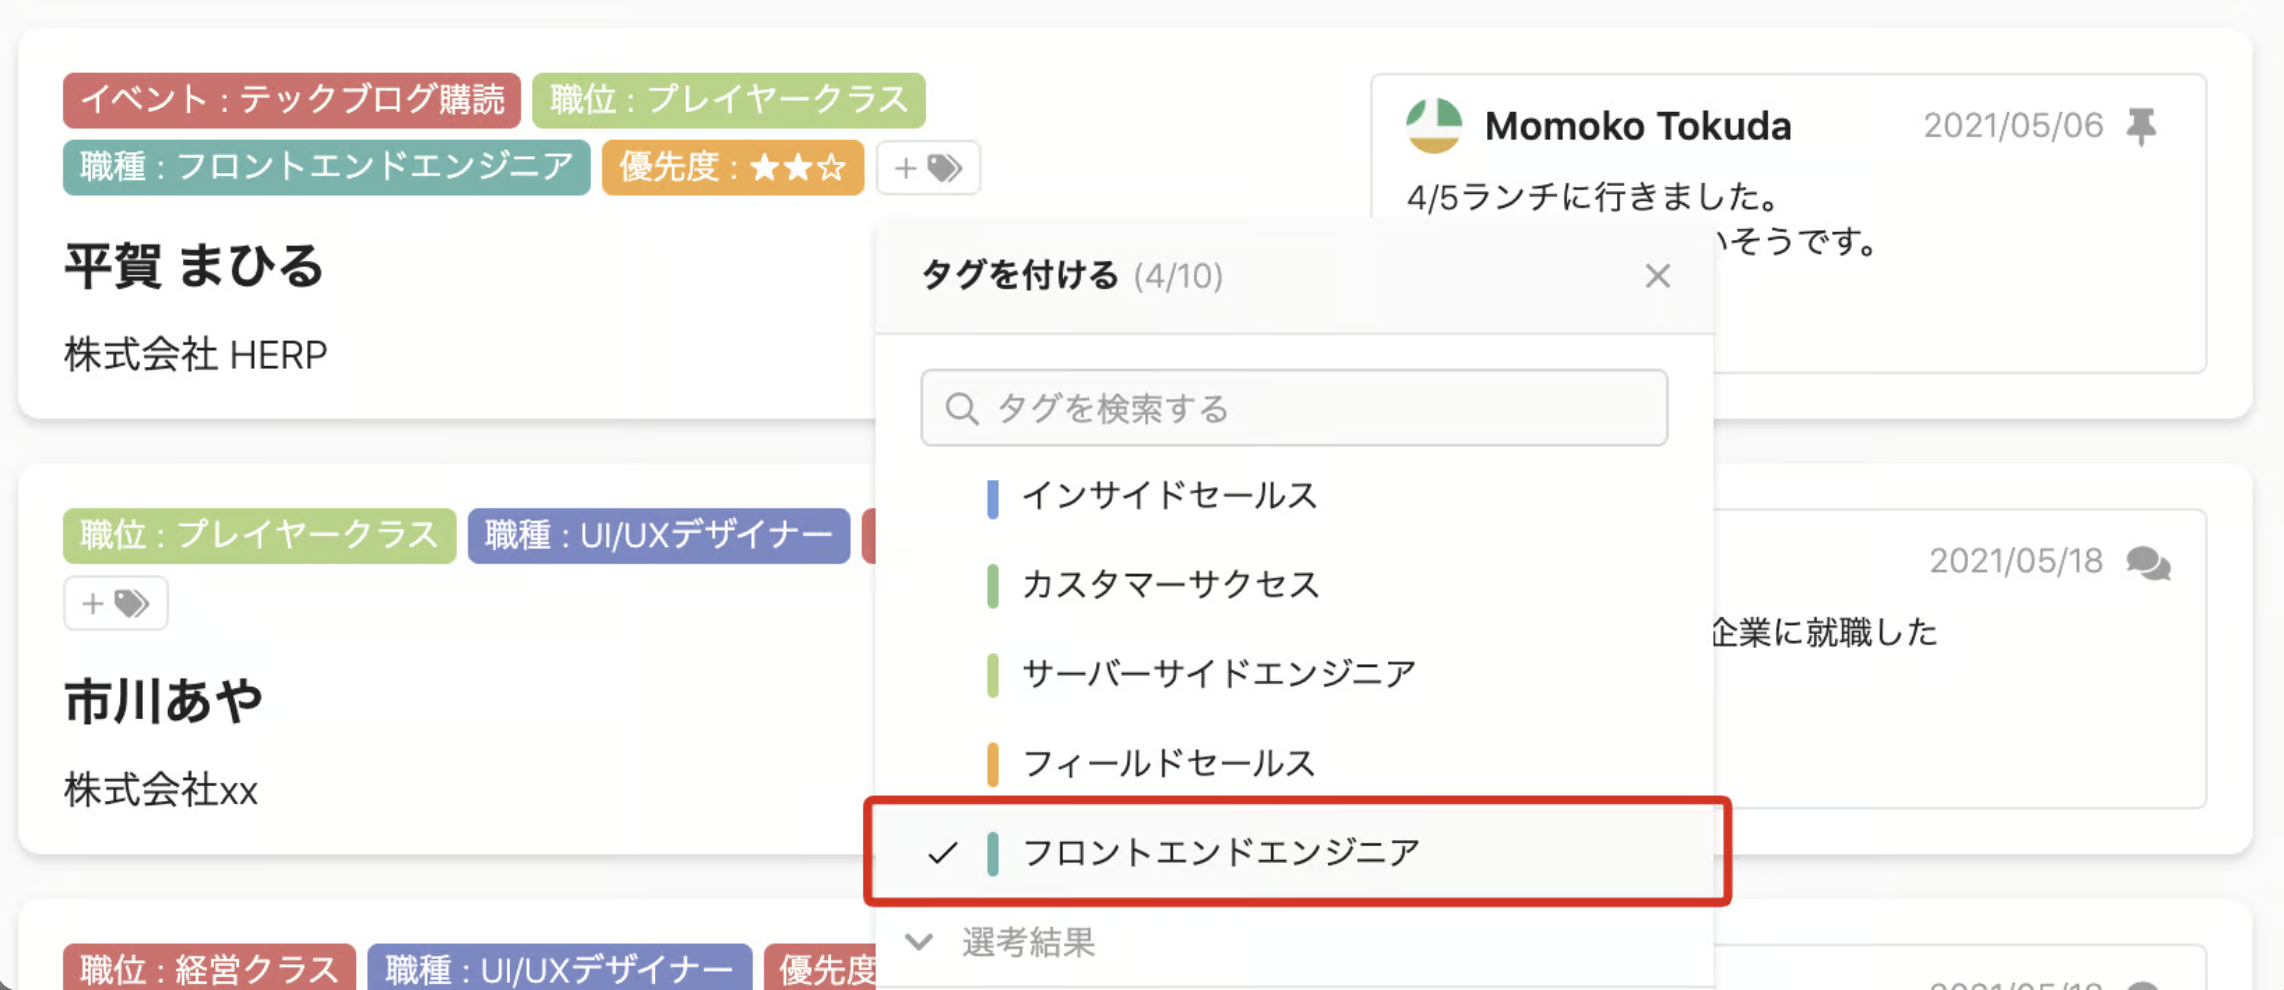Click the pin icon on Momoko Tokuda's note
The image size is (2284, 990).
pos(2141,126)
